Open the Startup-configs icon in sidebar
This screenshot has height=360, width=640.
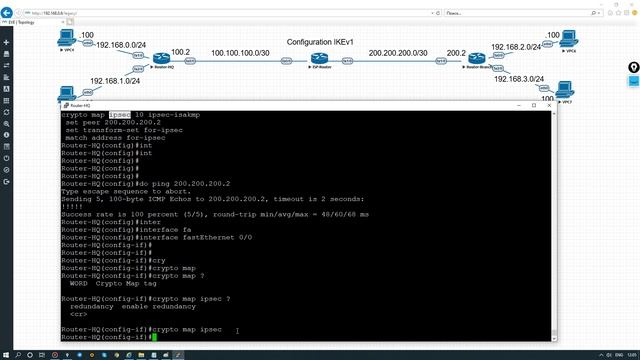6,77
